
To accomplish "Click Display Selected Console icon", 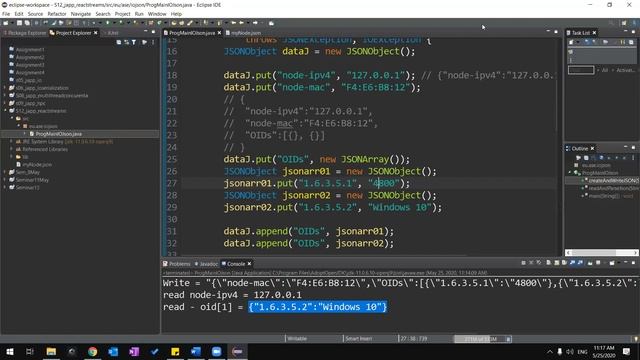I will point(598,263).
